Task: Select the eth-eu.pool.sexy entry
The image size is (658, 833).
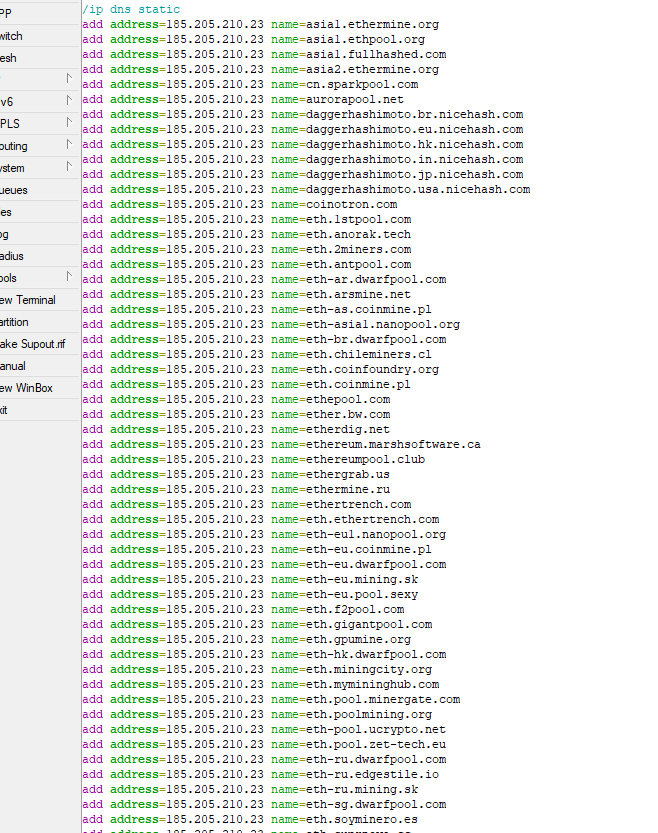Action: tap(250, 594)
